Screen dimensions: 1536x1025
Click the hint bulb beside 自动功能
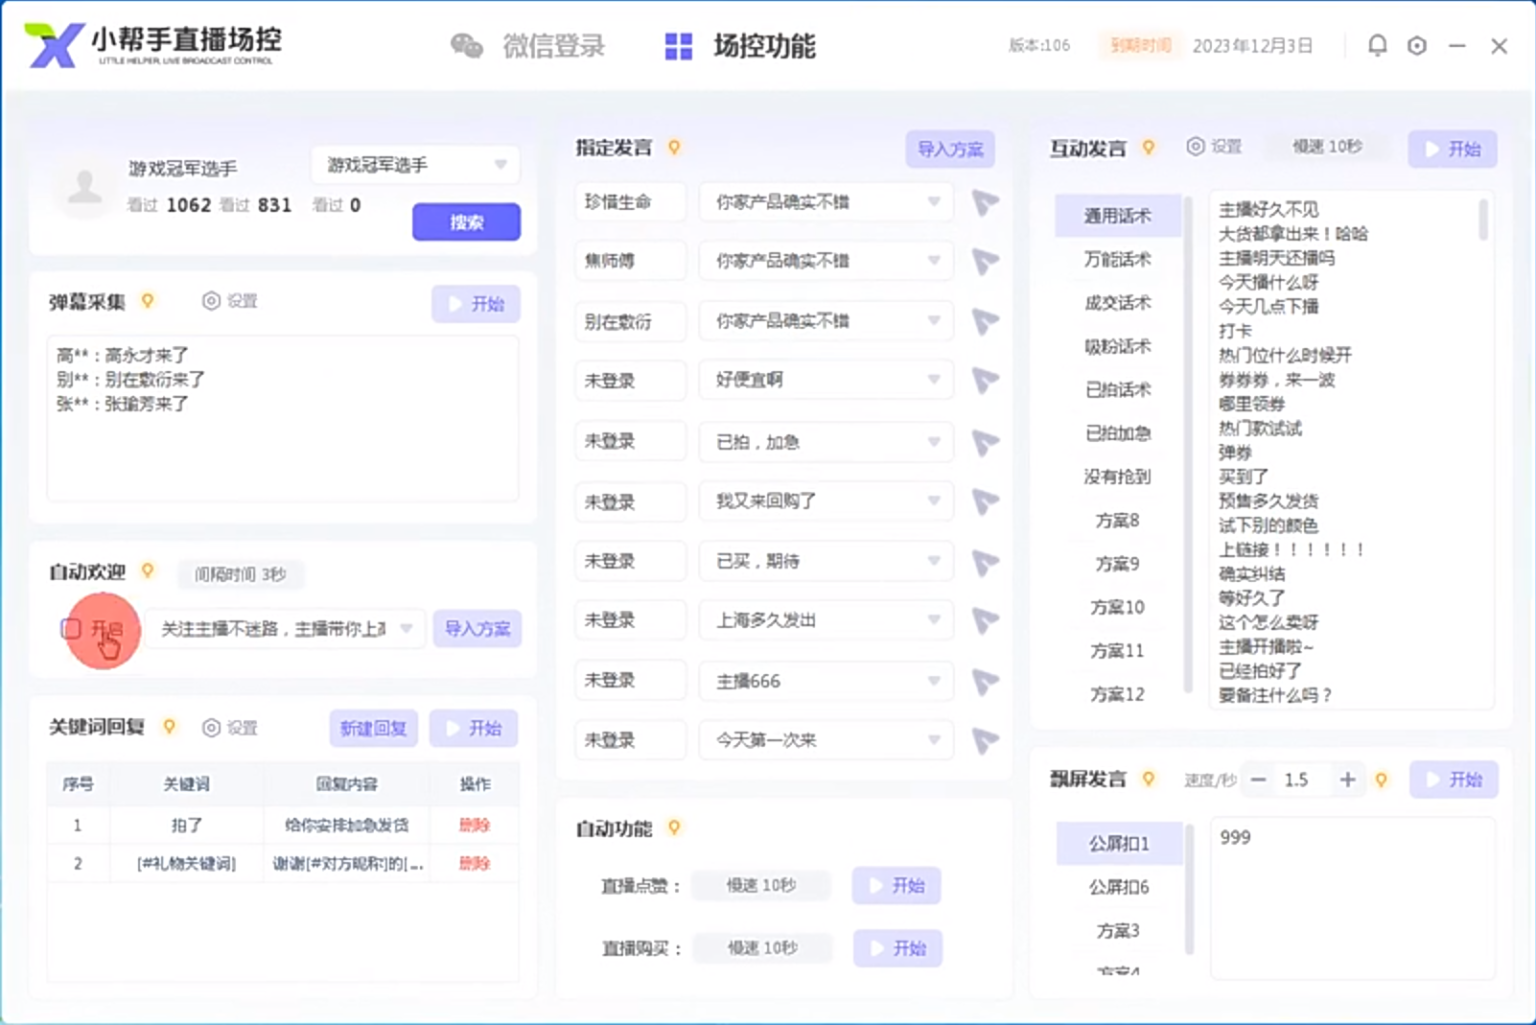(x=674, y=827)
